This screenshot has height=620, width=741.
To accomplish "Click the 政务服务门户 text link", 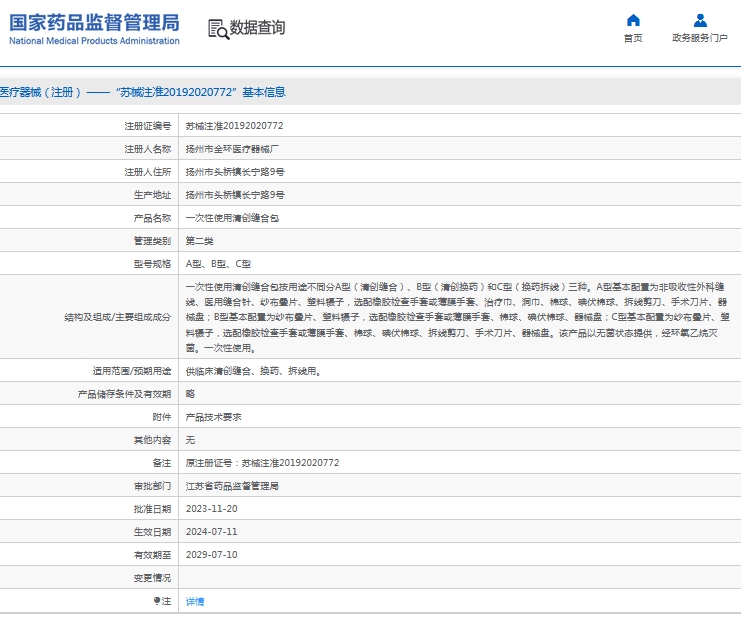I will tap(700, 38).
